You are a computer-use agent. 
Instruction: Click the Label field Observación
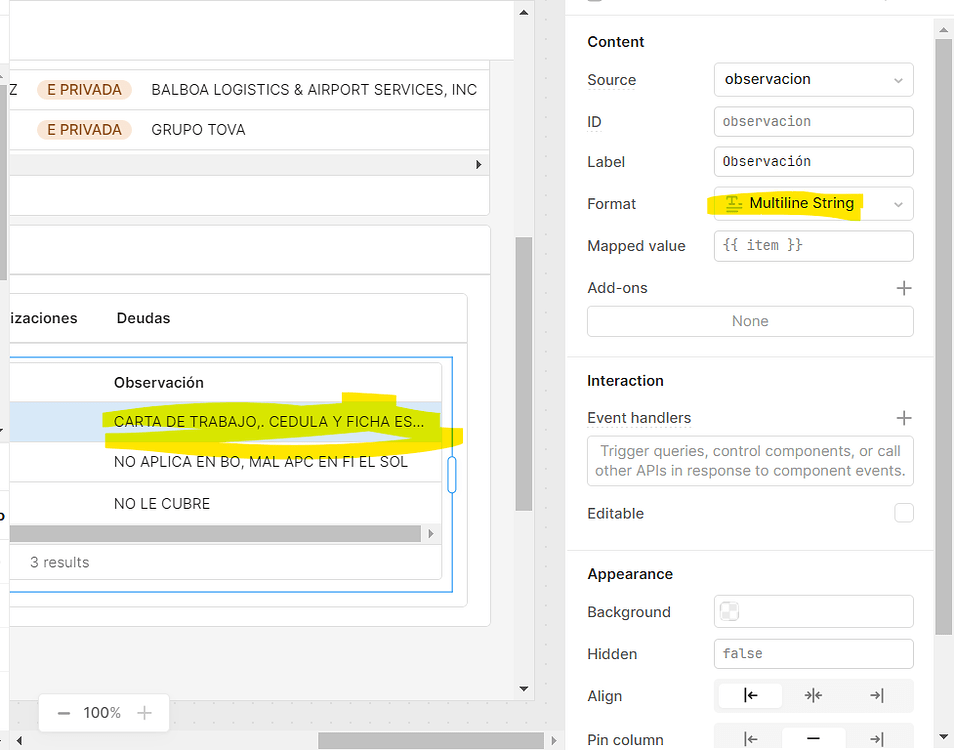[813, 162]
